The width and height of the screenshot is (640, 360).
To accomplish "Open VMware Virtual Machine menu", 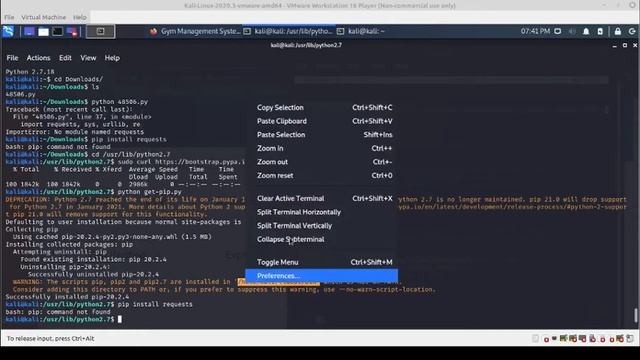I will pyautogui.click(x=43, y=17).
